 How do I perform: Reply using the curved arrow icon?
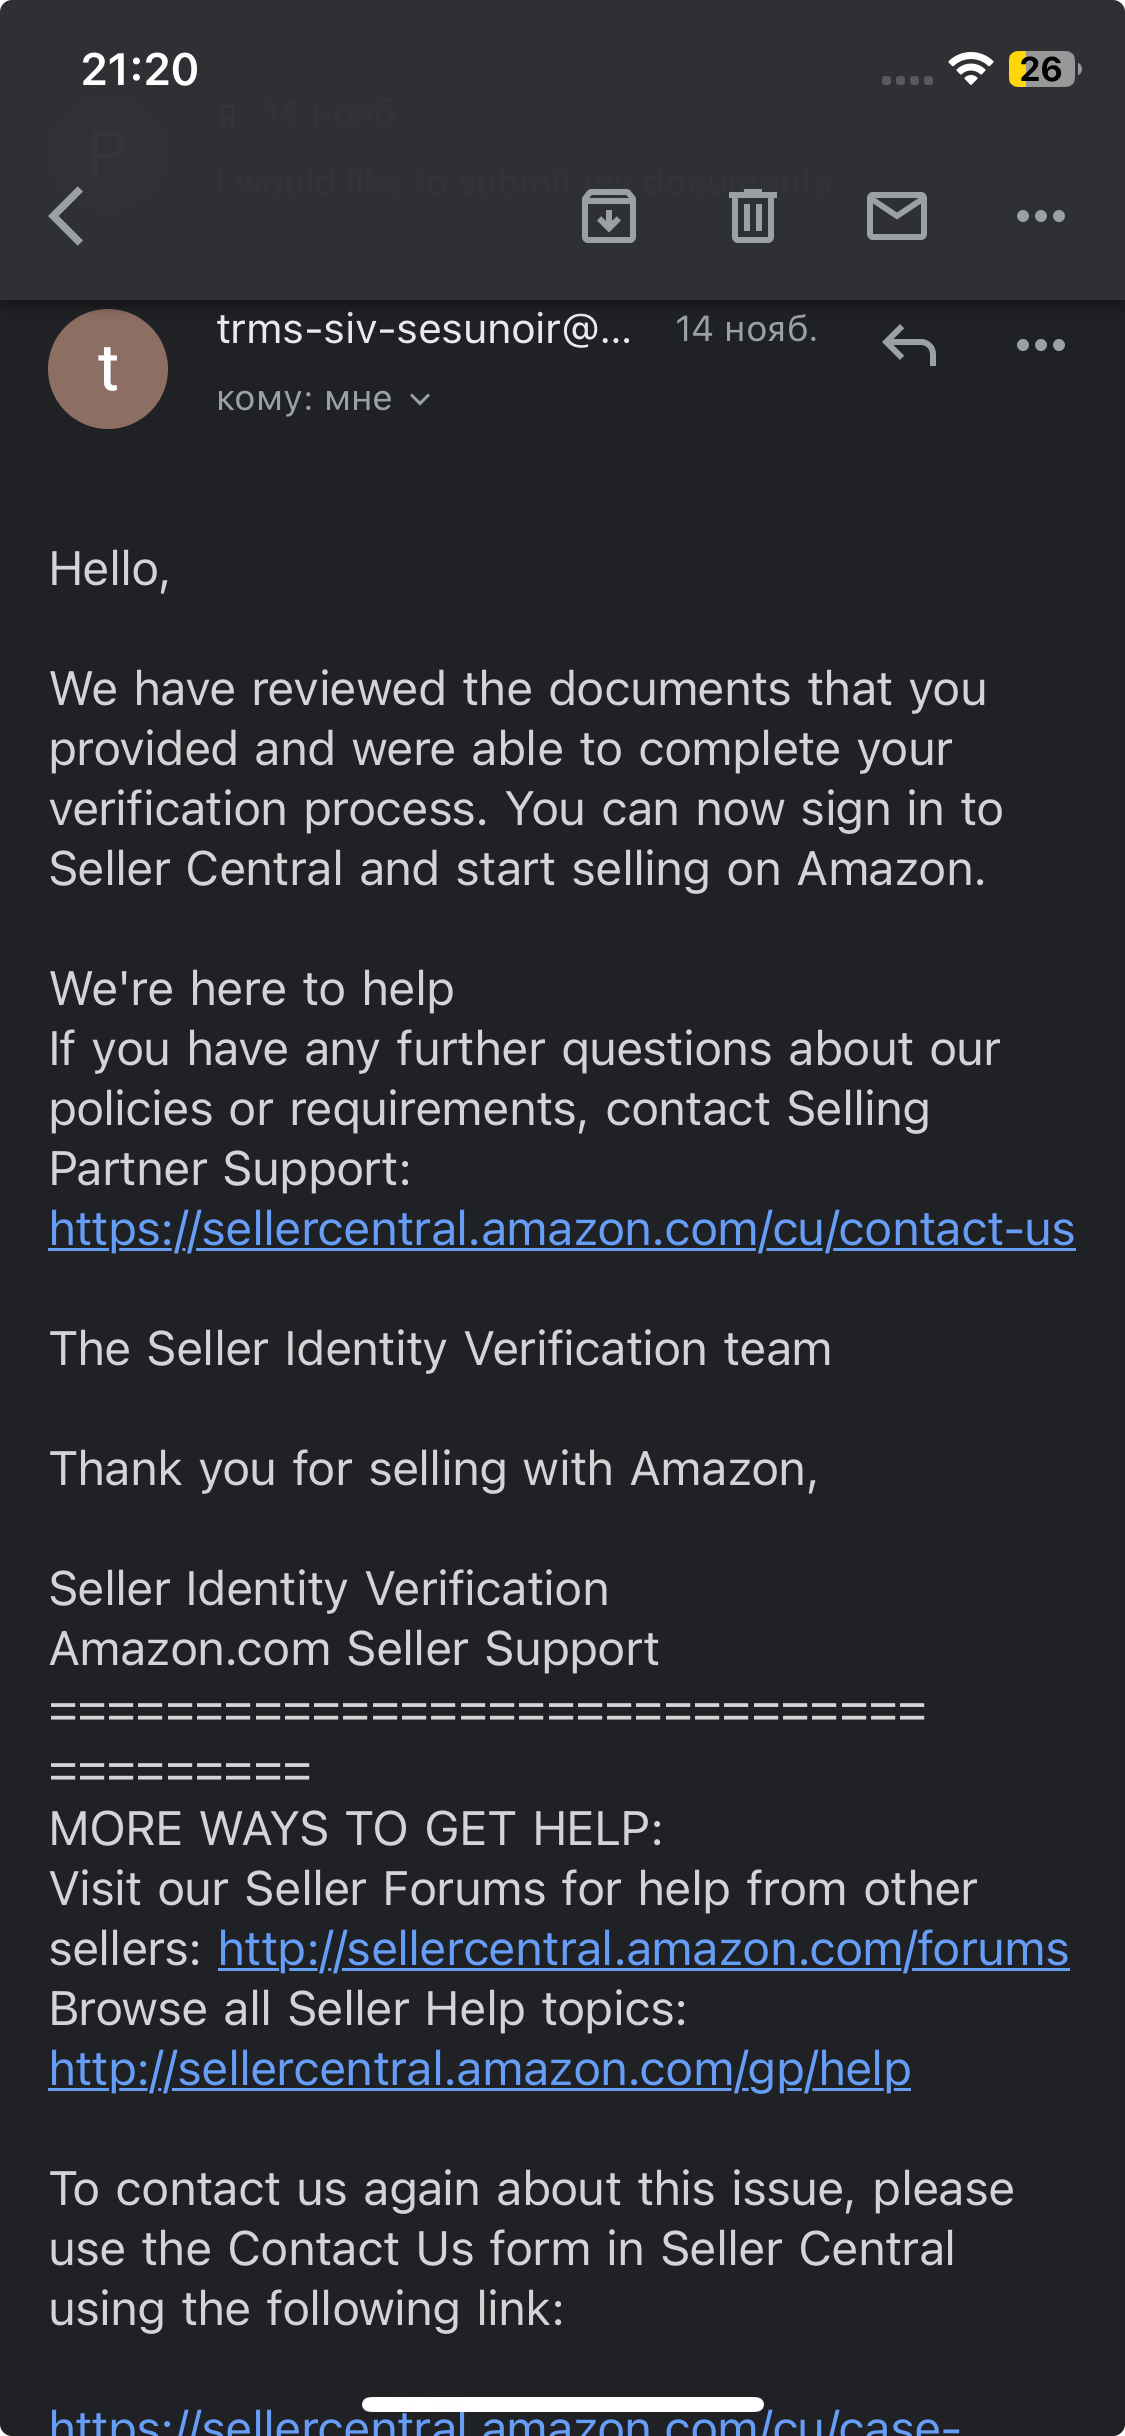909,345
